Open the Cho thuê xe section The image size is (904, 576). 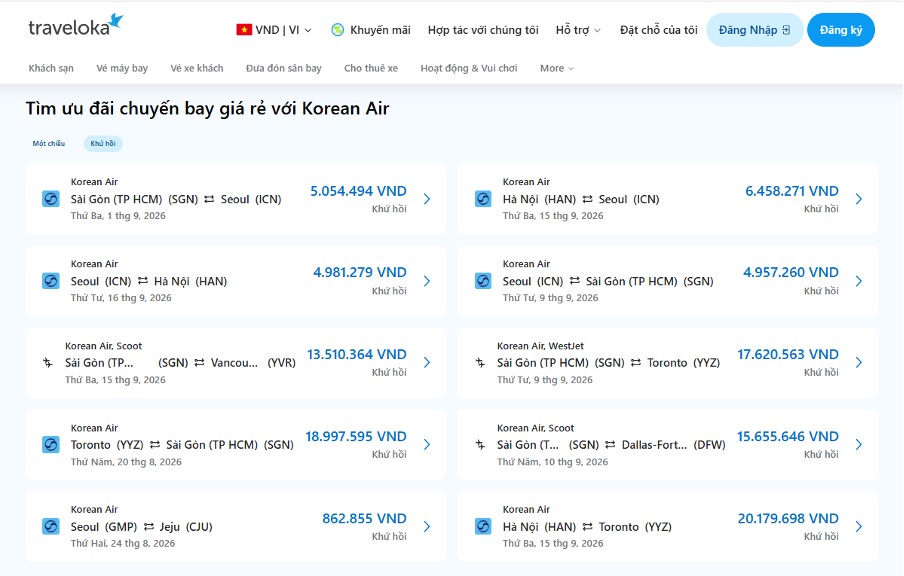pyautogui.click(x=371, y=68)
